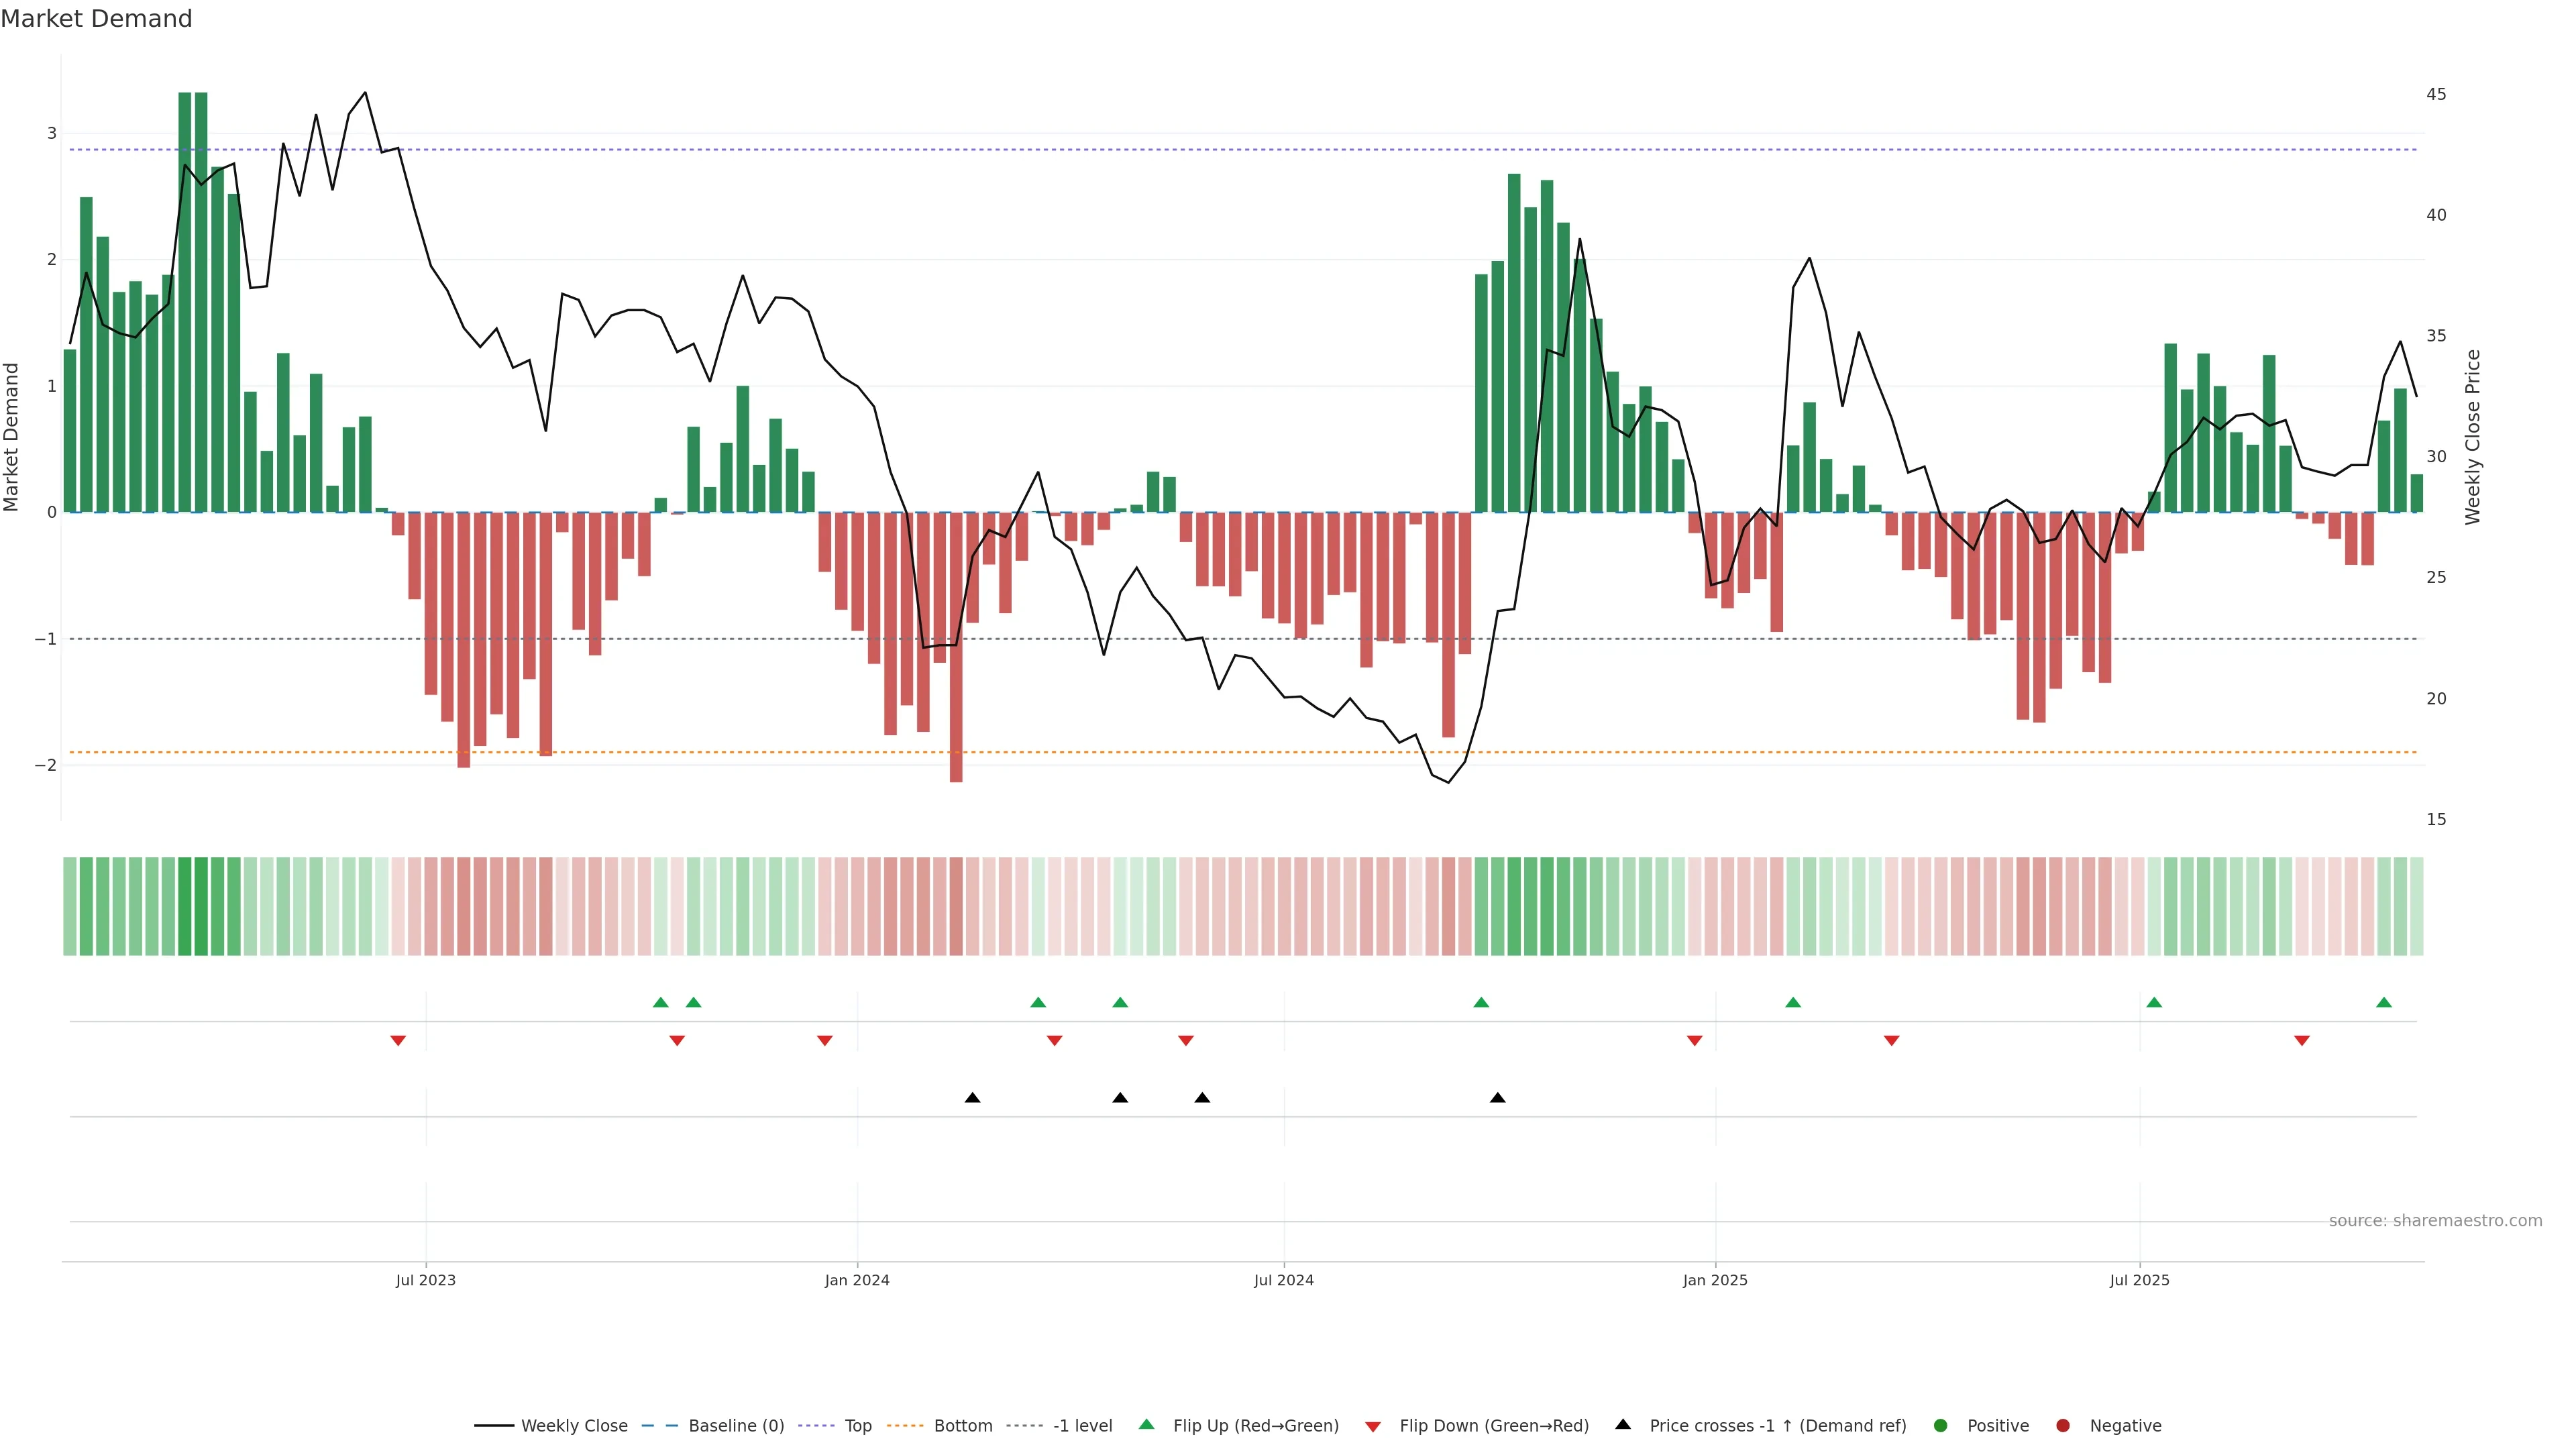
Task: Click the green Flip Up legend triangle
Action: tap(1146, 1424)
